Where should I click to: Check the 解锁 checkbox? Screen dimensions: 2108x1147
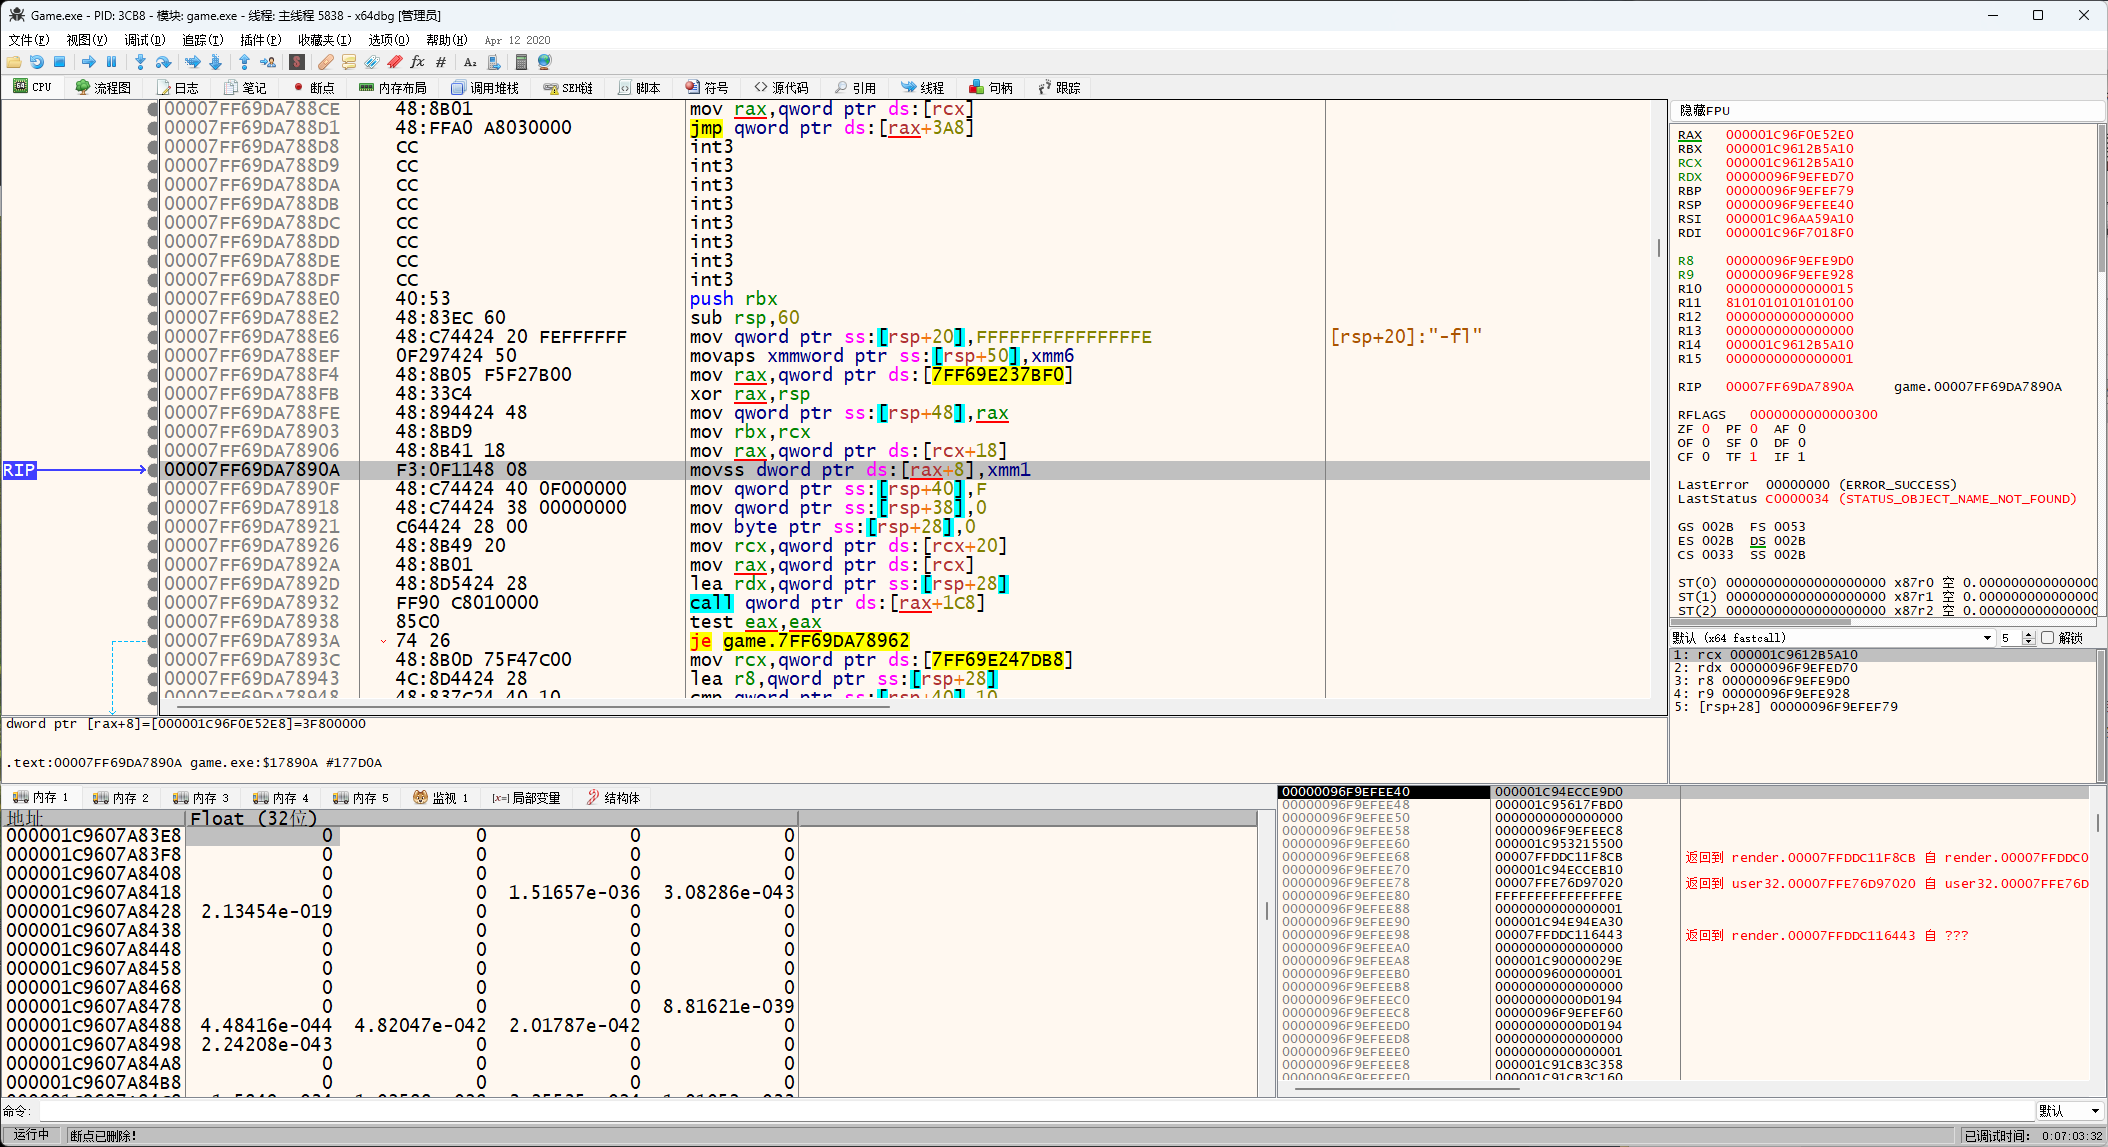[x=2047, y=638]
